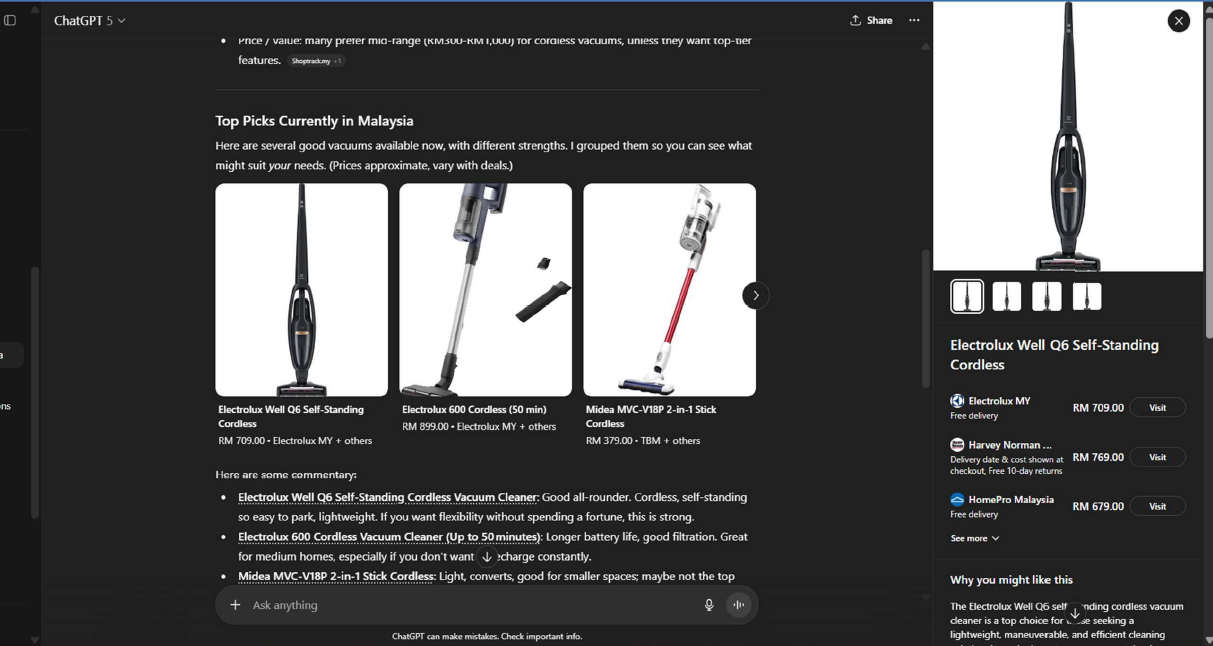Toggle the sidebar panel icon
This screenshot has height=646, width=1213.
tap(10, 20)
